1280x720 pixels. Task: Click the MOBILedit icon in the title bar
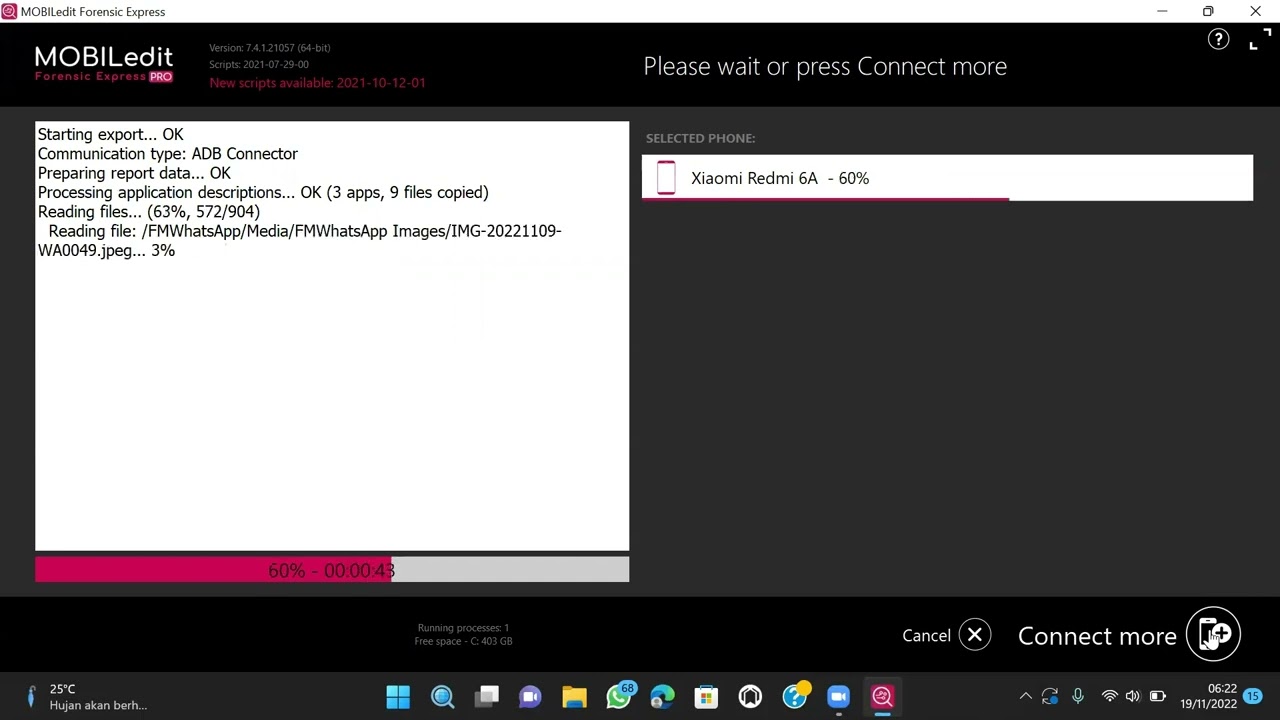(x=9, y=11)
